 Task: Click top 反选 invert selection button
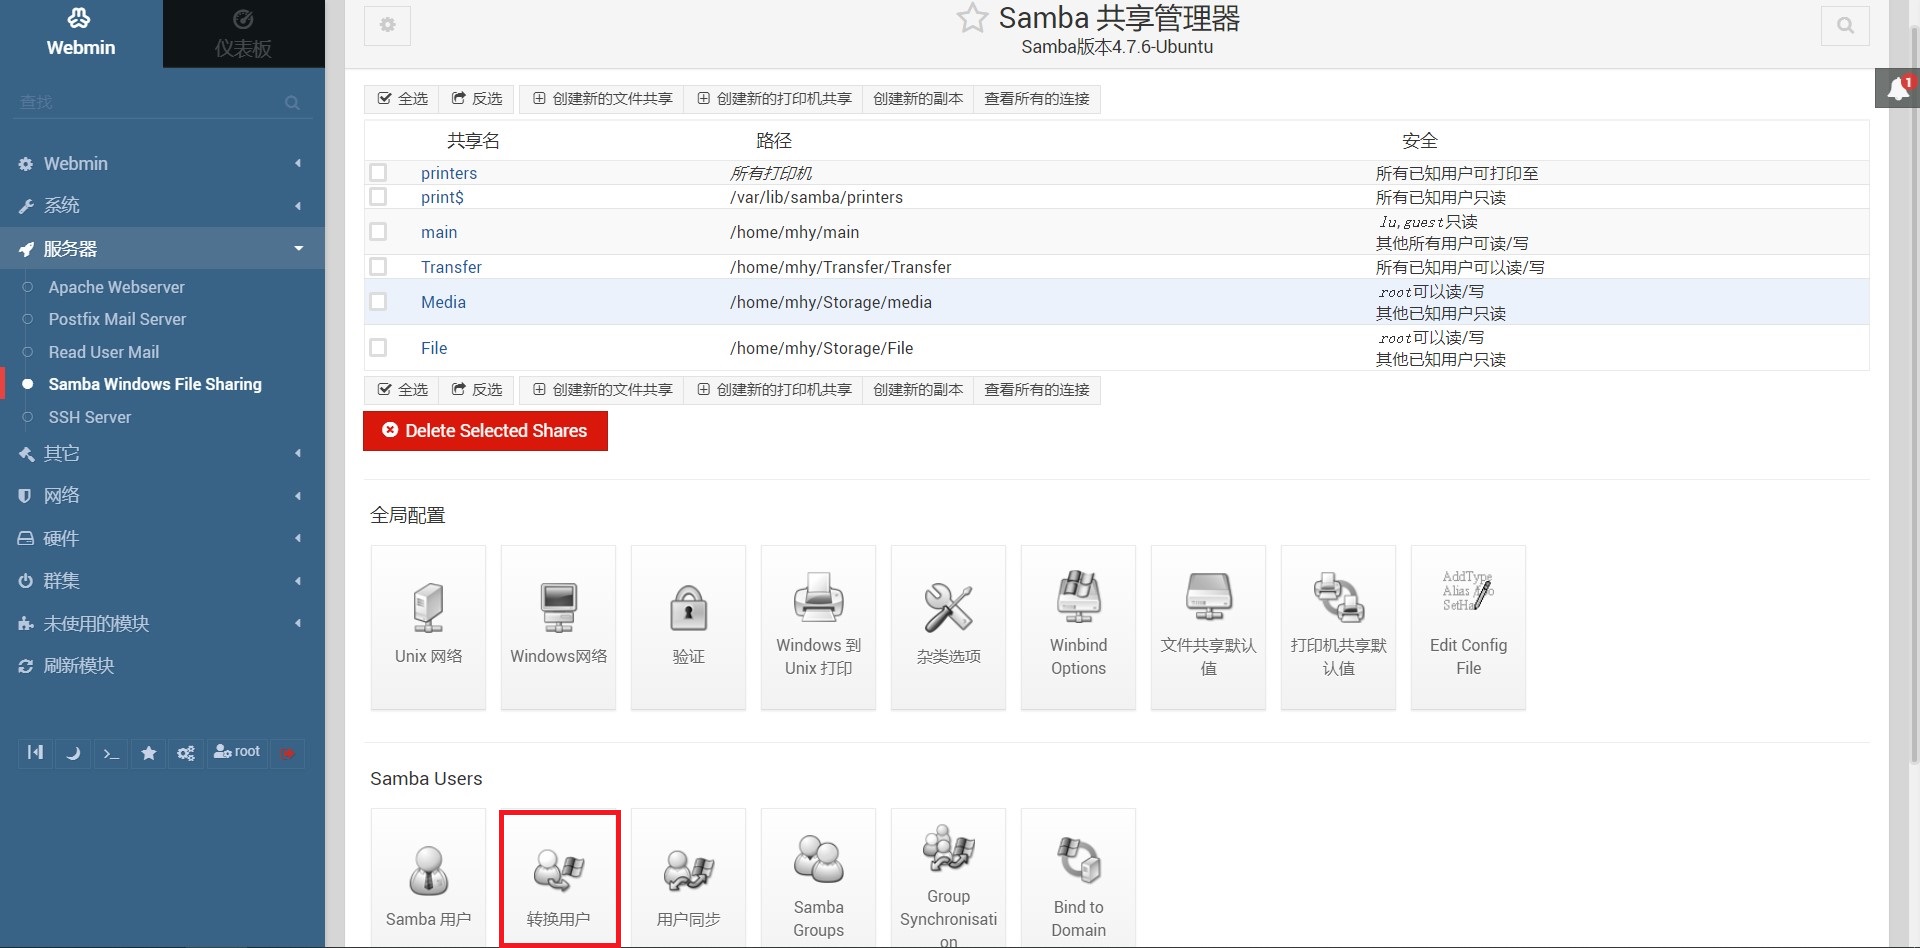pos(477,98)
